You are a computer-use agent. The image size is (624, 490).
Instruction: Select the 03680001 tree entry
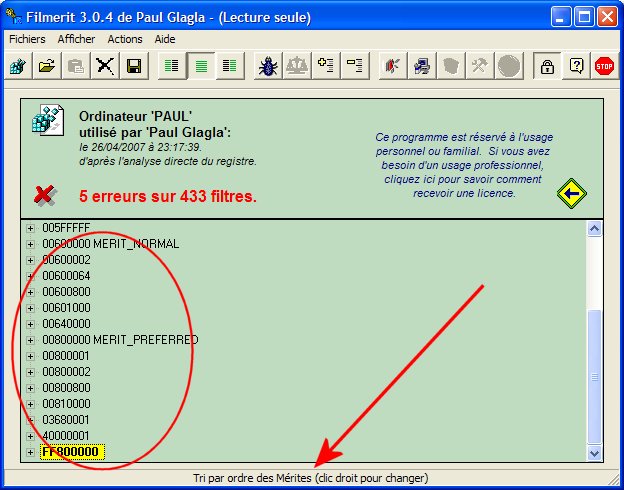click(x=66, y=420)
